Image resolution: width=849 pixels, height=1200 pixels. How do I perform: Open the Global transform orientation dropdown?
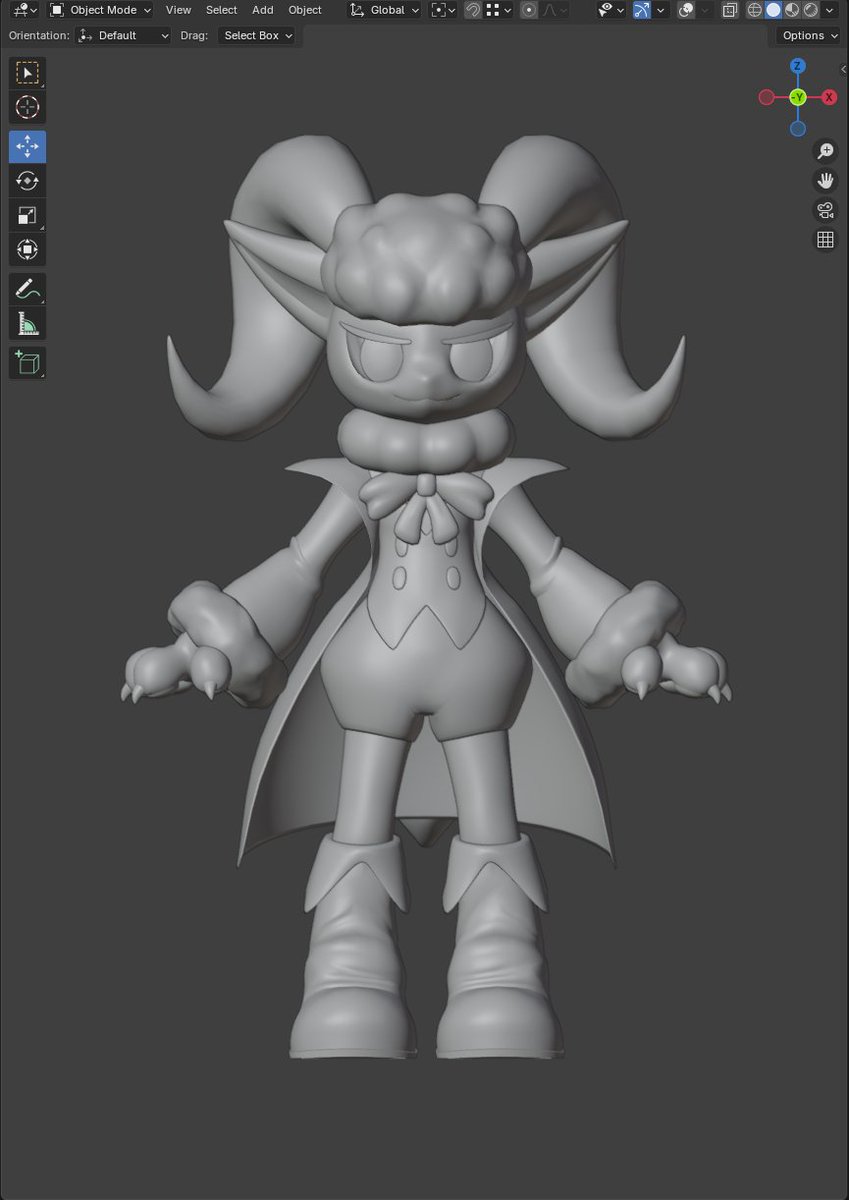click(x=385, y=10)
